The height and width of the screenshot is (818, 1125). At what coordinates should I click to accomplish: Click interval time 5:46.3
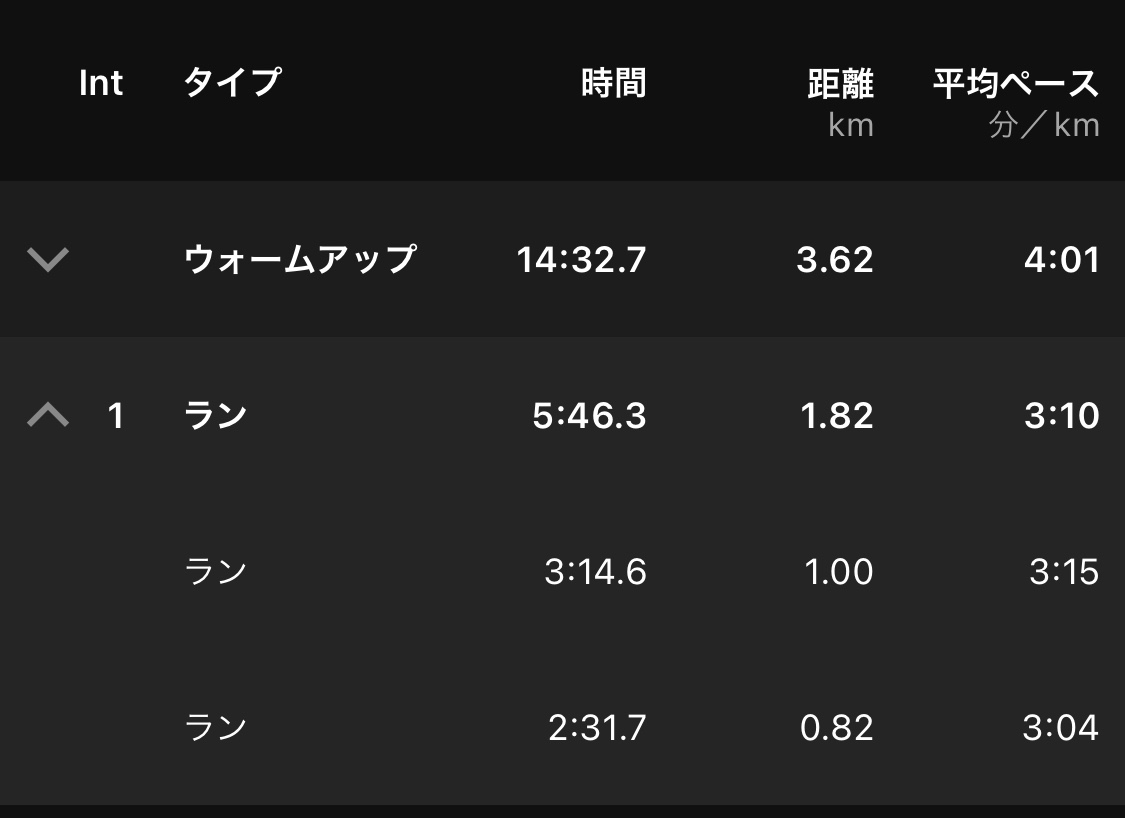click(x=589, y=415)
